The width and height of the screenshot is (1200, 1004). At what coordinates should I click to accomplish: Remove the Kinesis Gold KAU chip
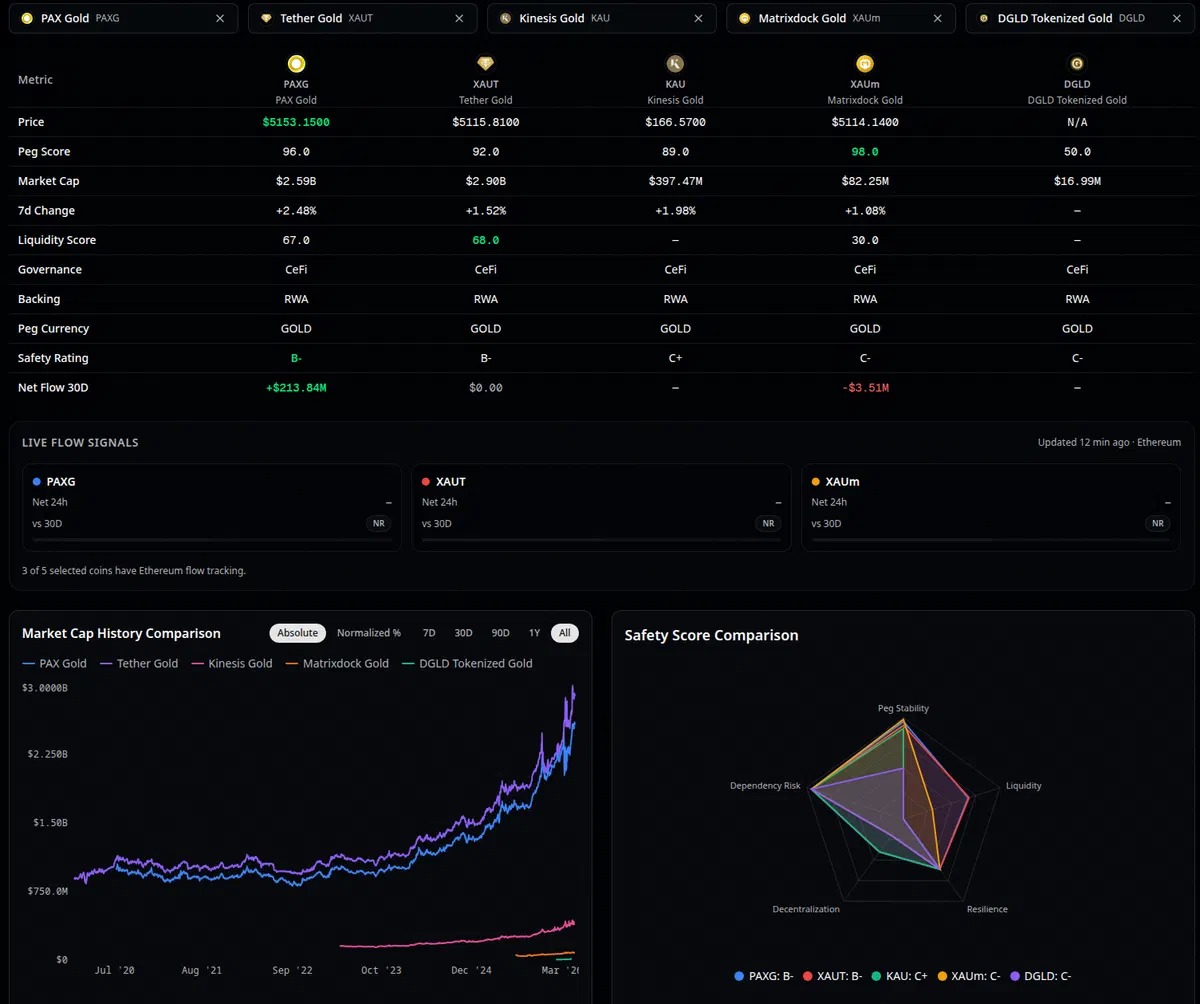coord(698,18)
